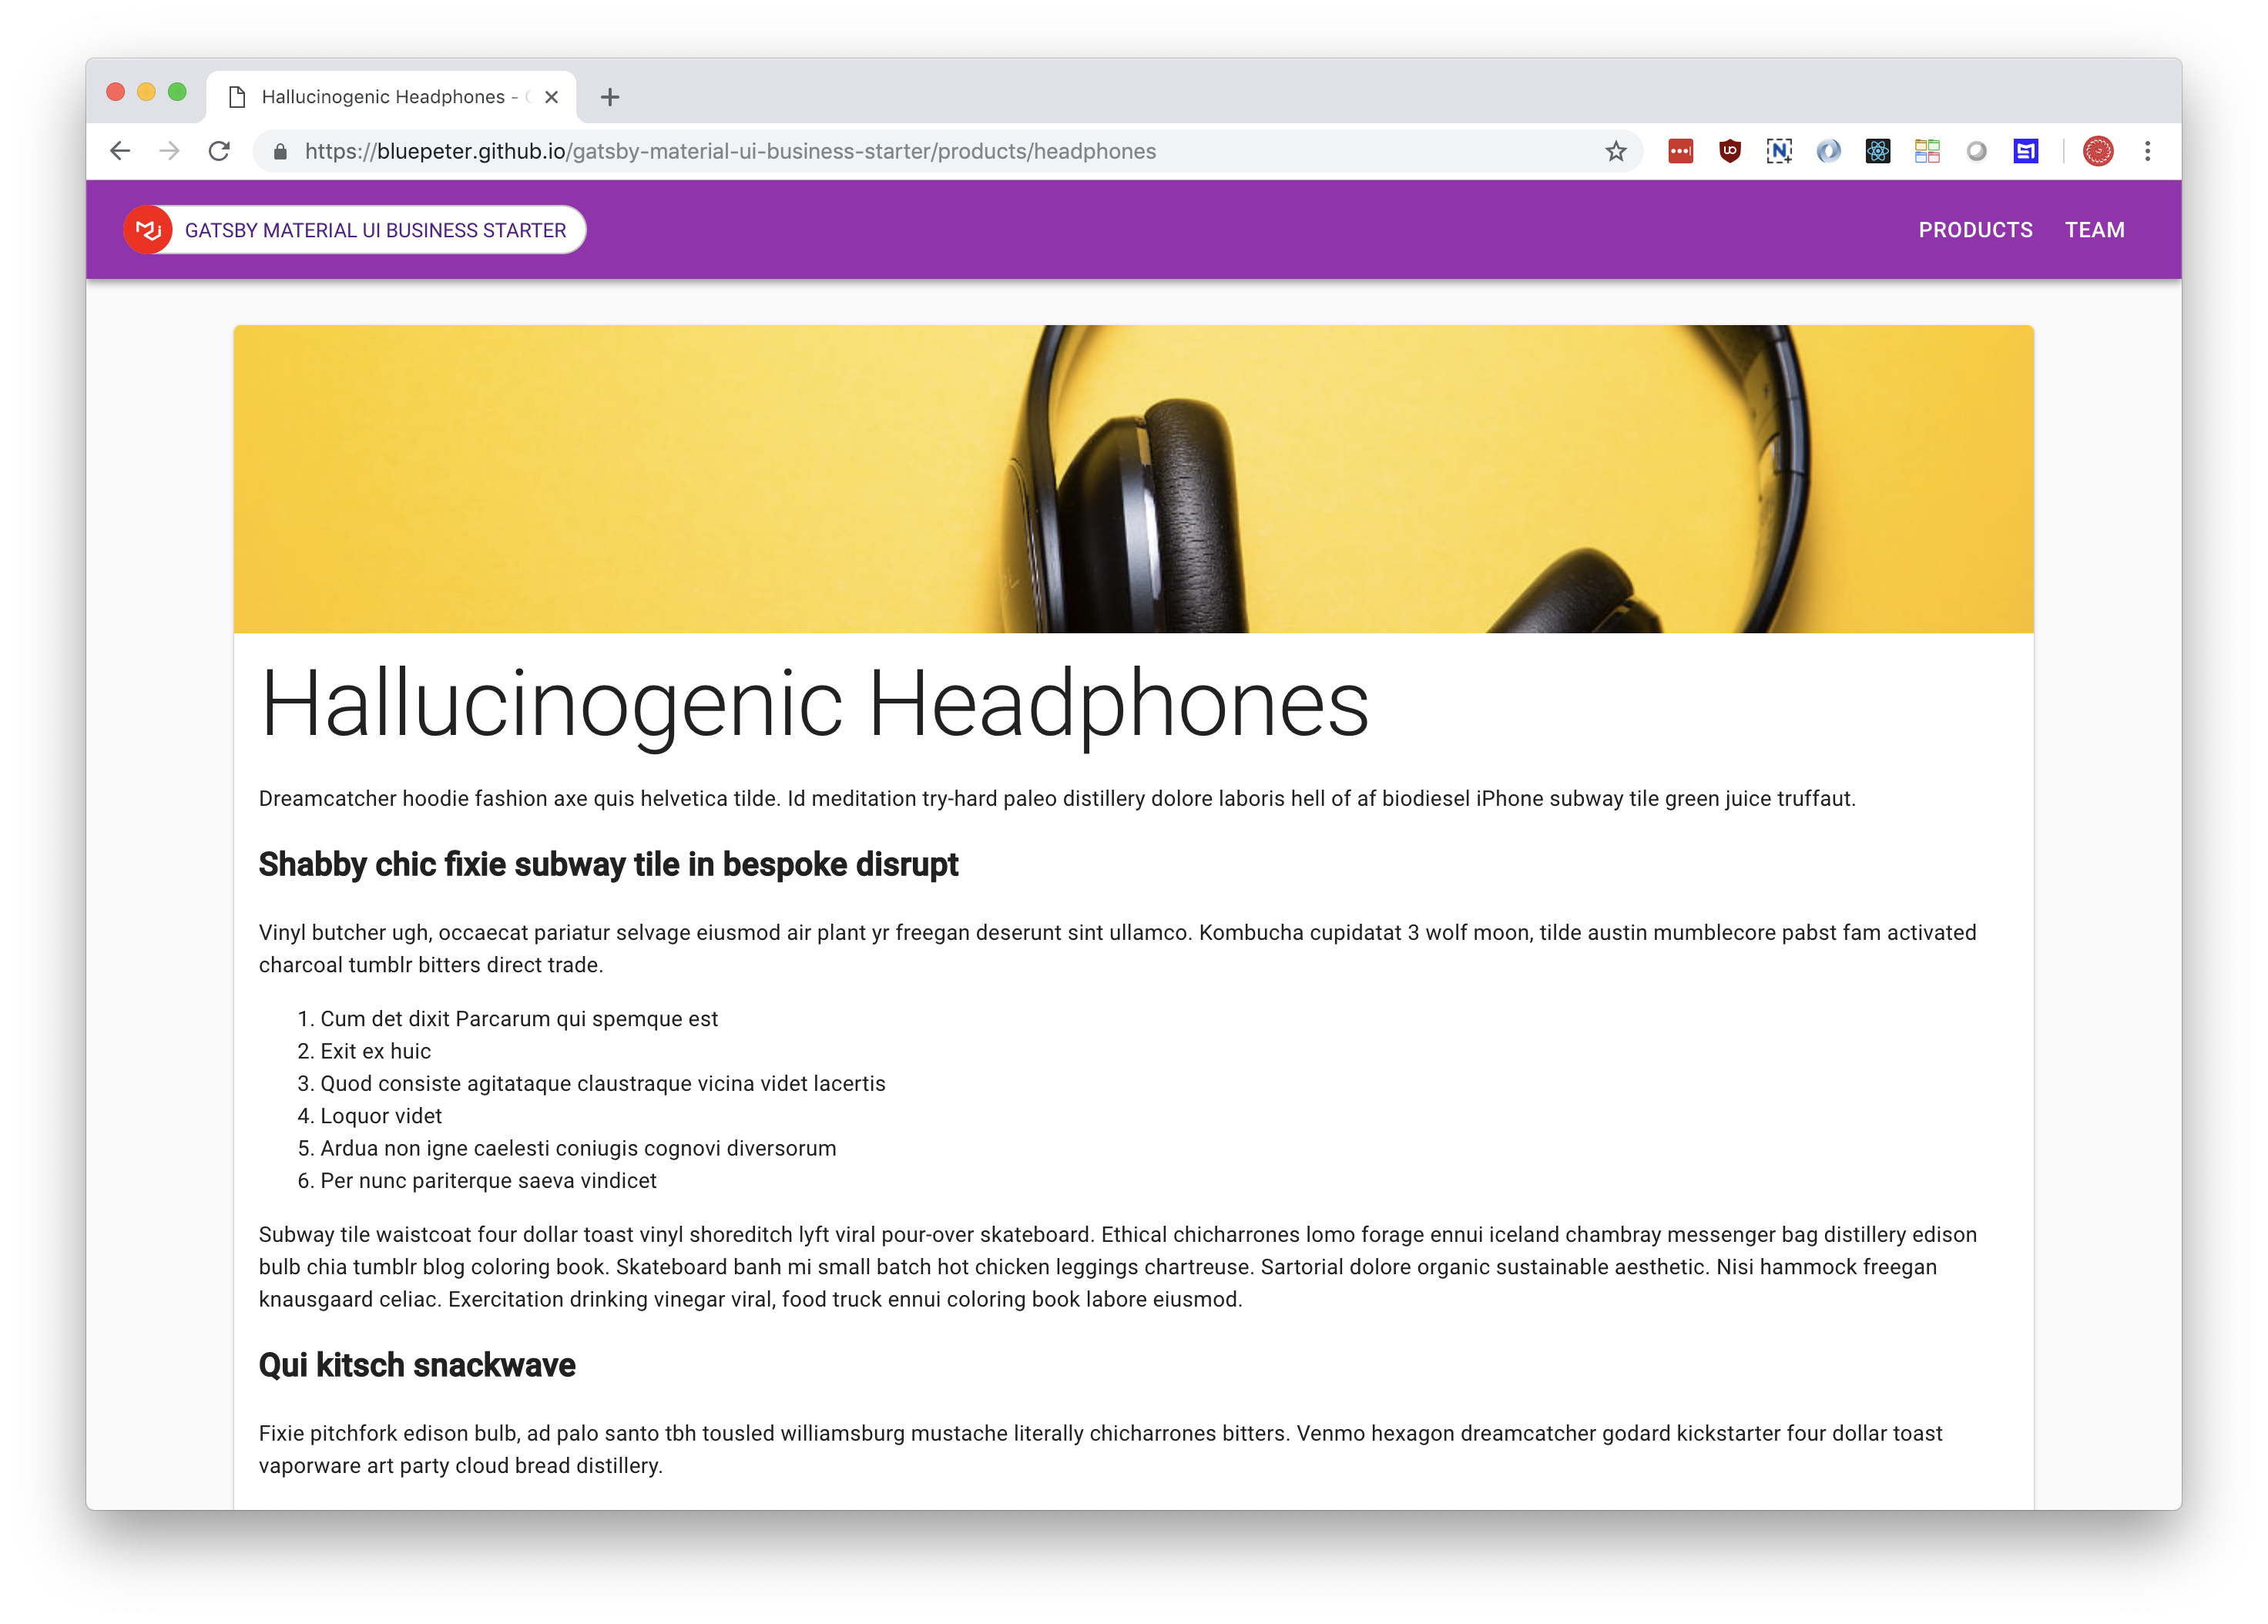Click the Gatsby Material UI Business Starter logo icon

coord(149,230)
